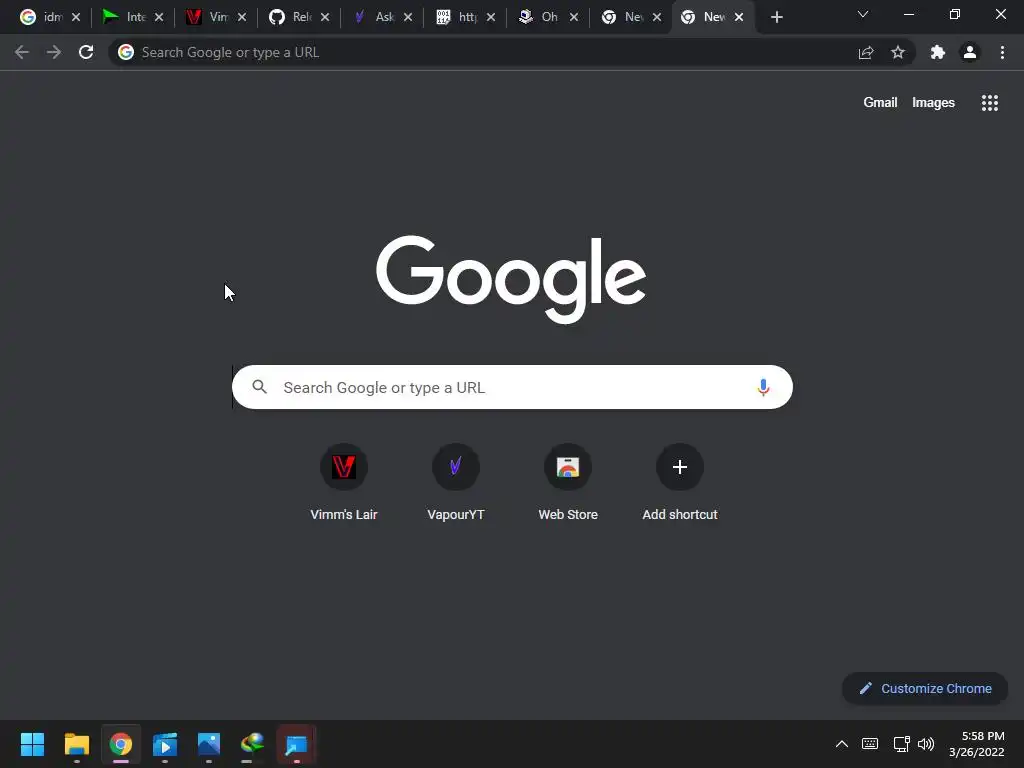This screenshot has width=1024, height=768.
Task: Share this page icon in address bar
Action: coord(866,52)
